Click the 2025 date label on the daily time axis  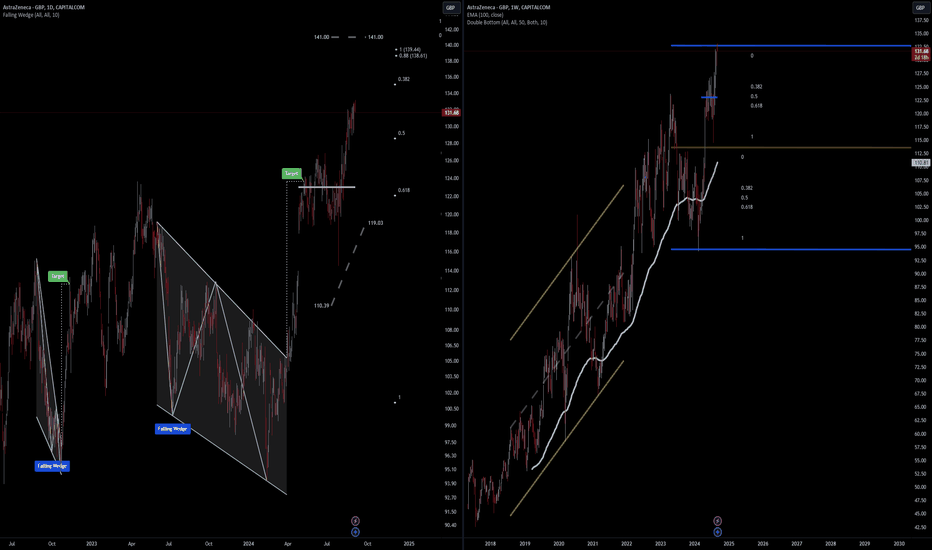pyautogui.click(x=409, y=543)
